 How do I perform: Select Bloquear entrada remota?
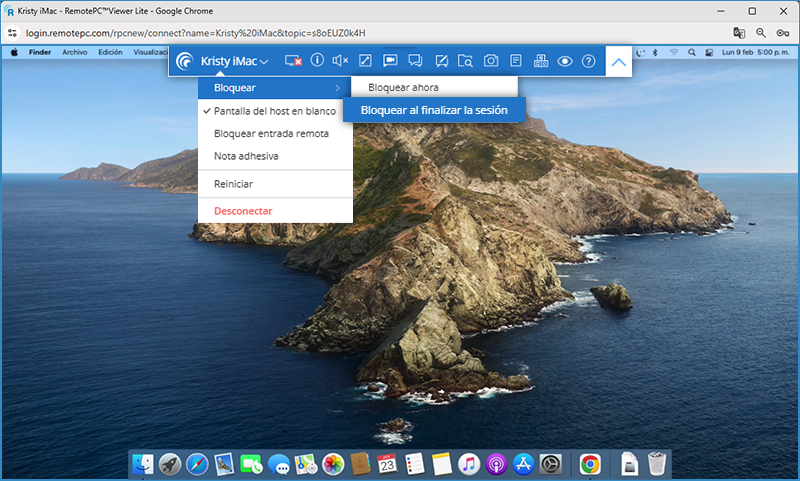275,134
